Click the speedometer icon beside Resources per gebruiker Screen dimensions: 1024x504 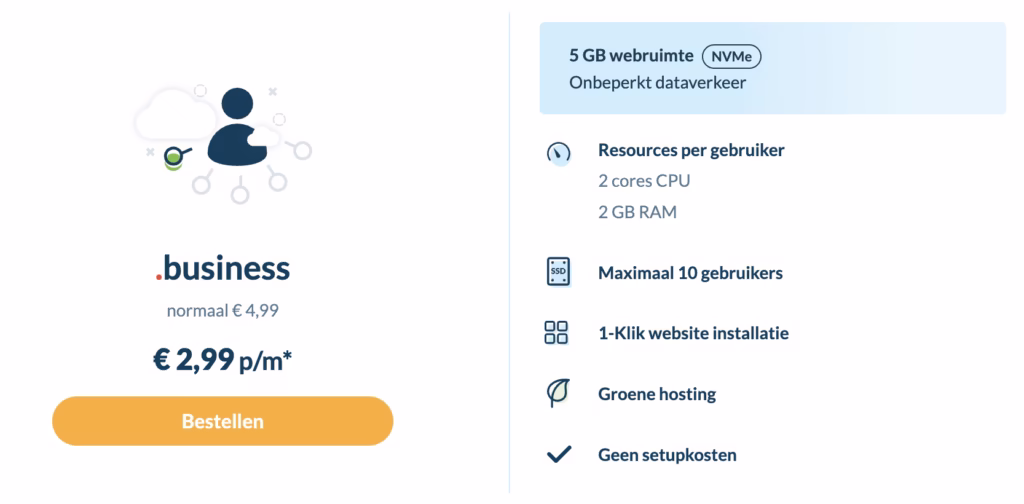tap(558, 153)
